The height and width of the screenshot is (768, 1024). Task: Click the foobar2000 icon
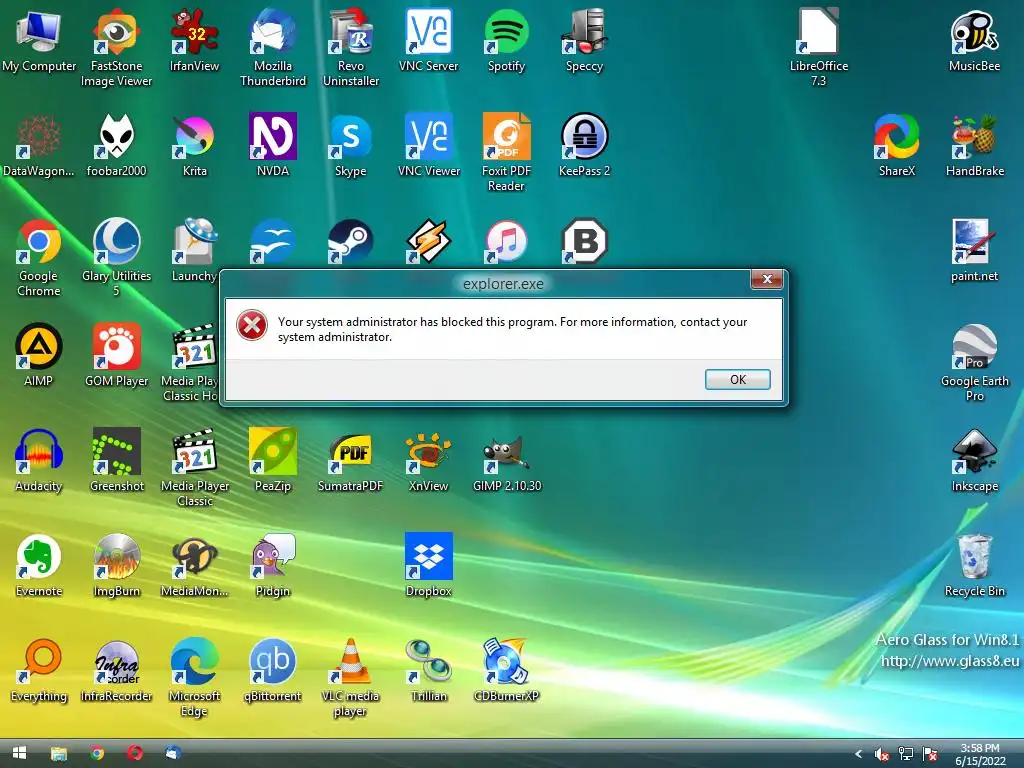point(116,146)
